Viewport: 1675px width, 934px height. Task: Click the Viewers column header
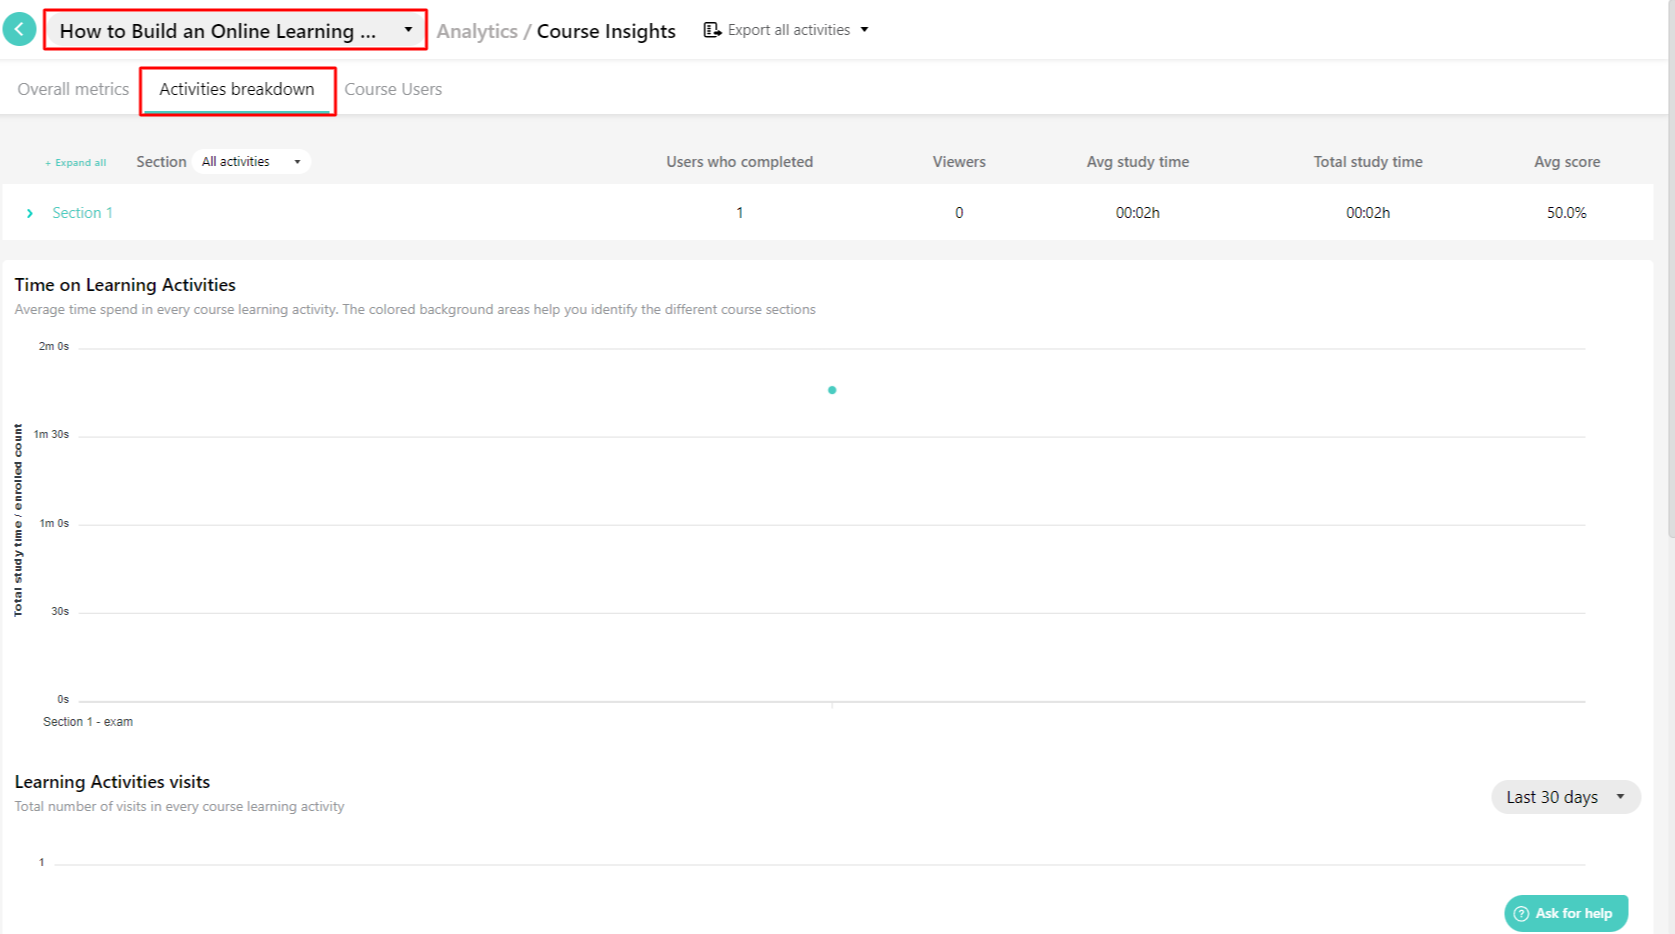coord(959,162)
